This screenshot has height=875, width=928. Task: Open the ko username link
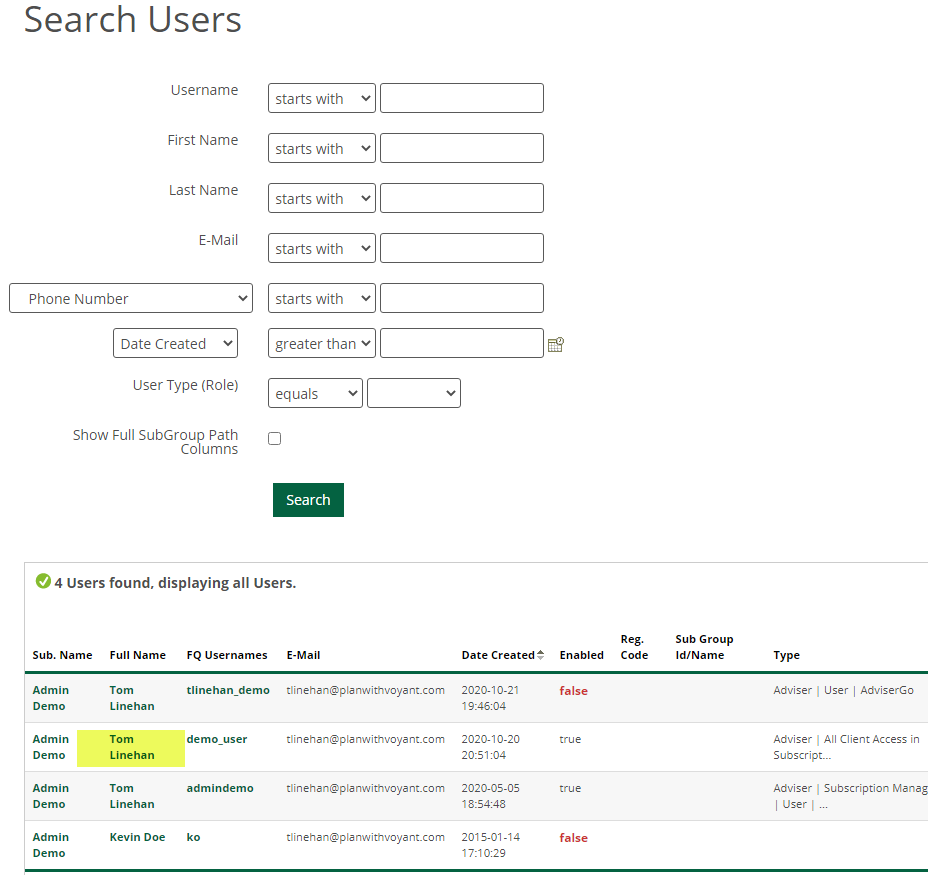[193, 838]
